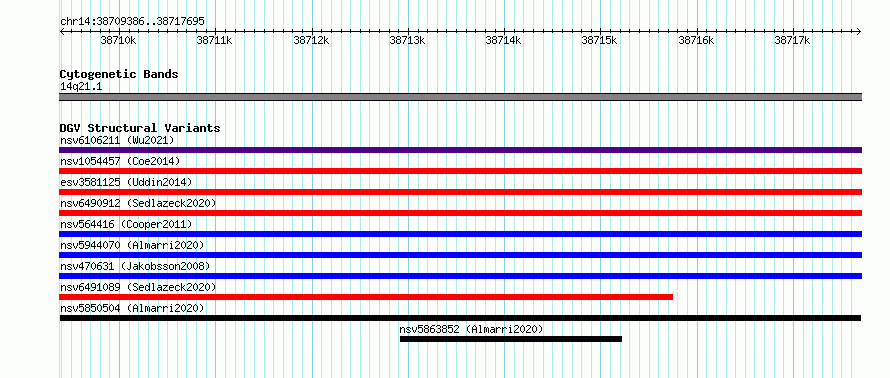Click the nsv5863852 (Almarri2020) label
This screenshot has width=890, height=378.
coord(471,329)
